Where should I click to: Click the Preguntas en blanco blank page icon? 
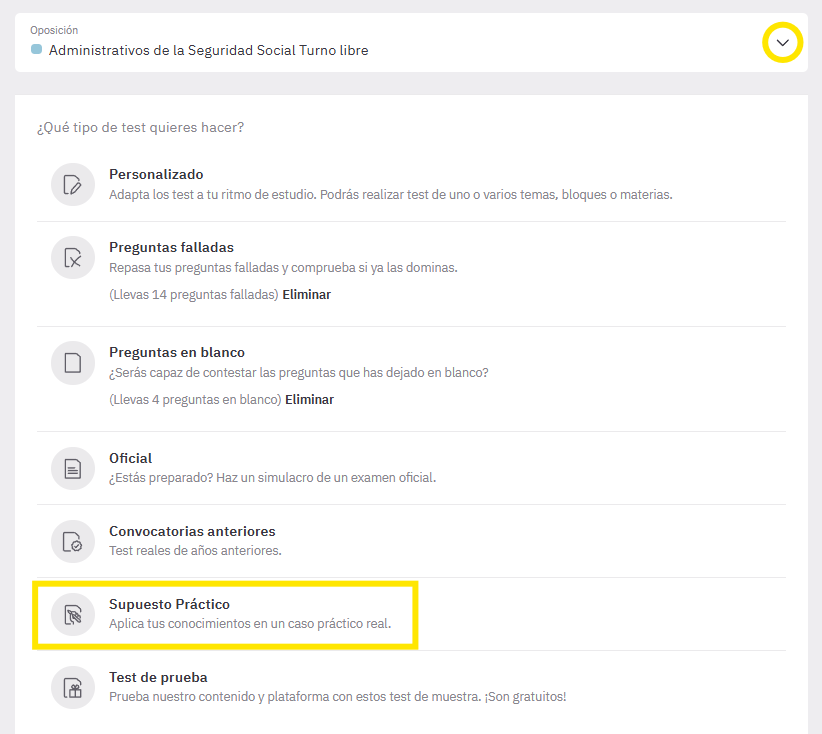point(73,363)
